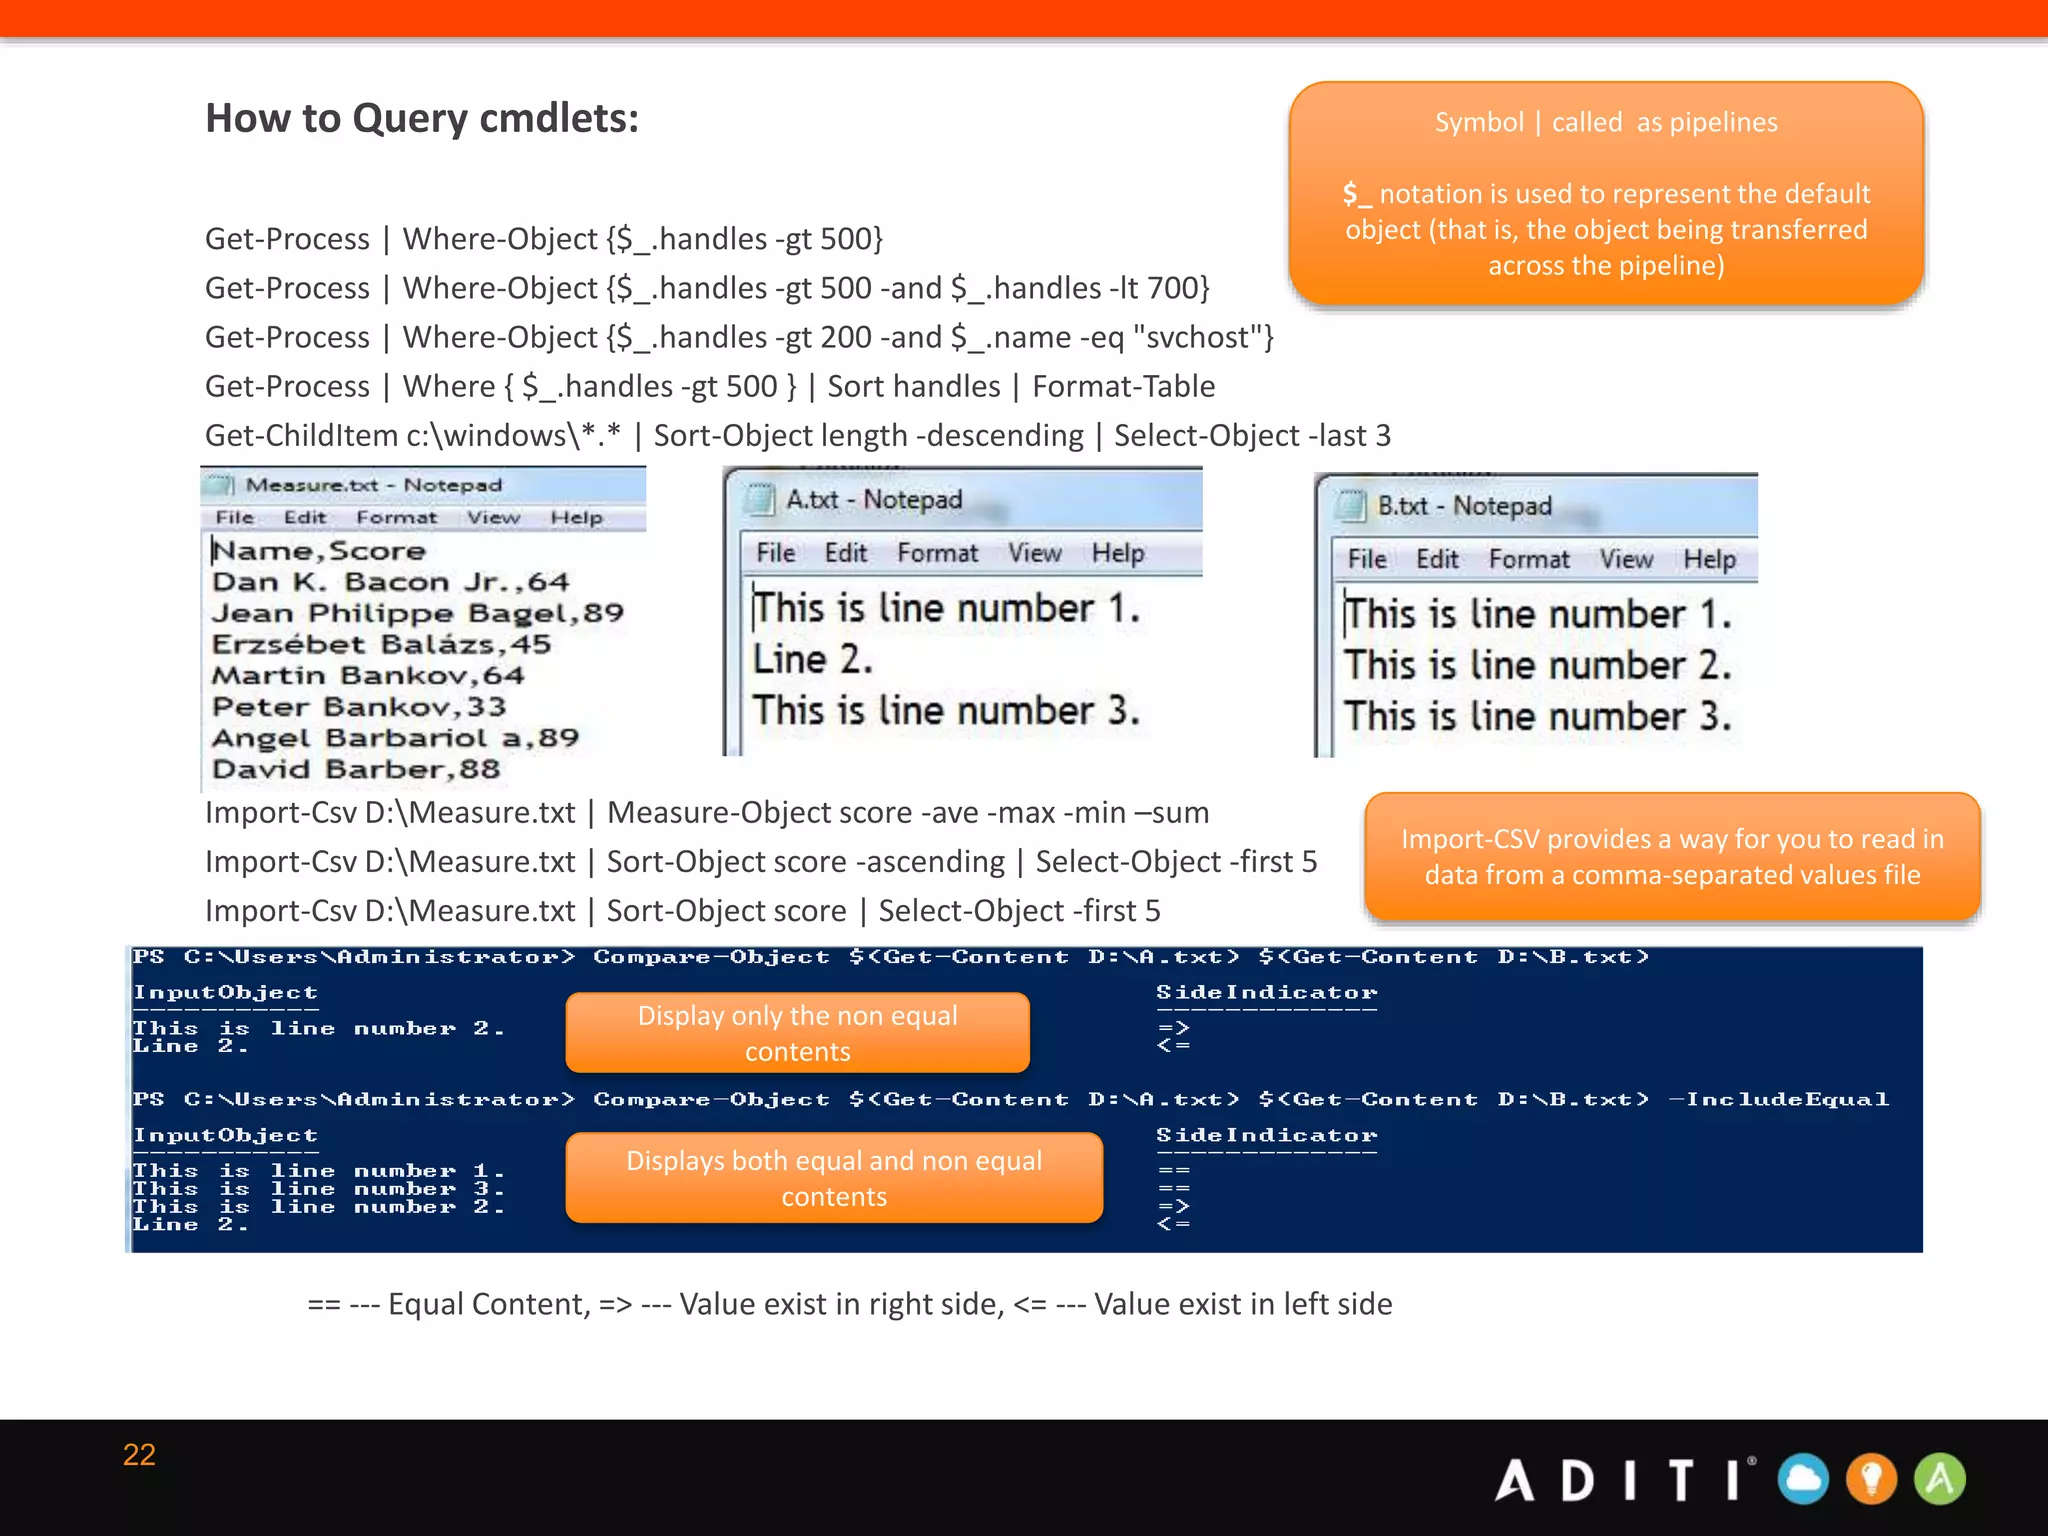Click 'Displays both equal and non equal contents' callout
2048x1536 pixels.
click(834, 1178)
